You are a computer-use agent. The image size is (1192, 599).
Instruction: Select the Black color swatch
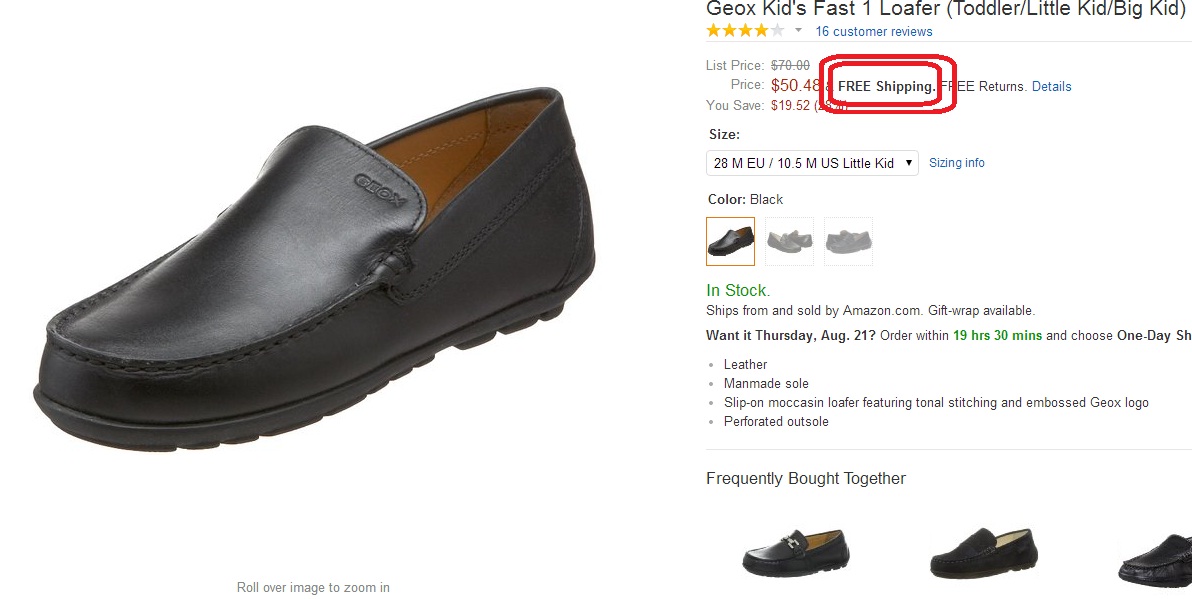click(730, 241)
